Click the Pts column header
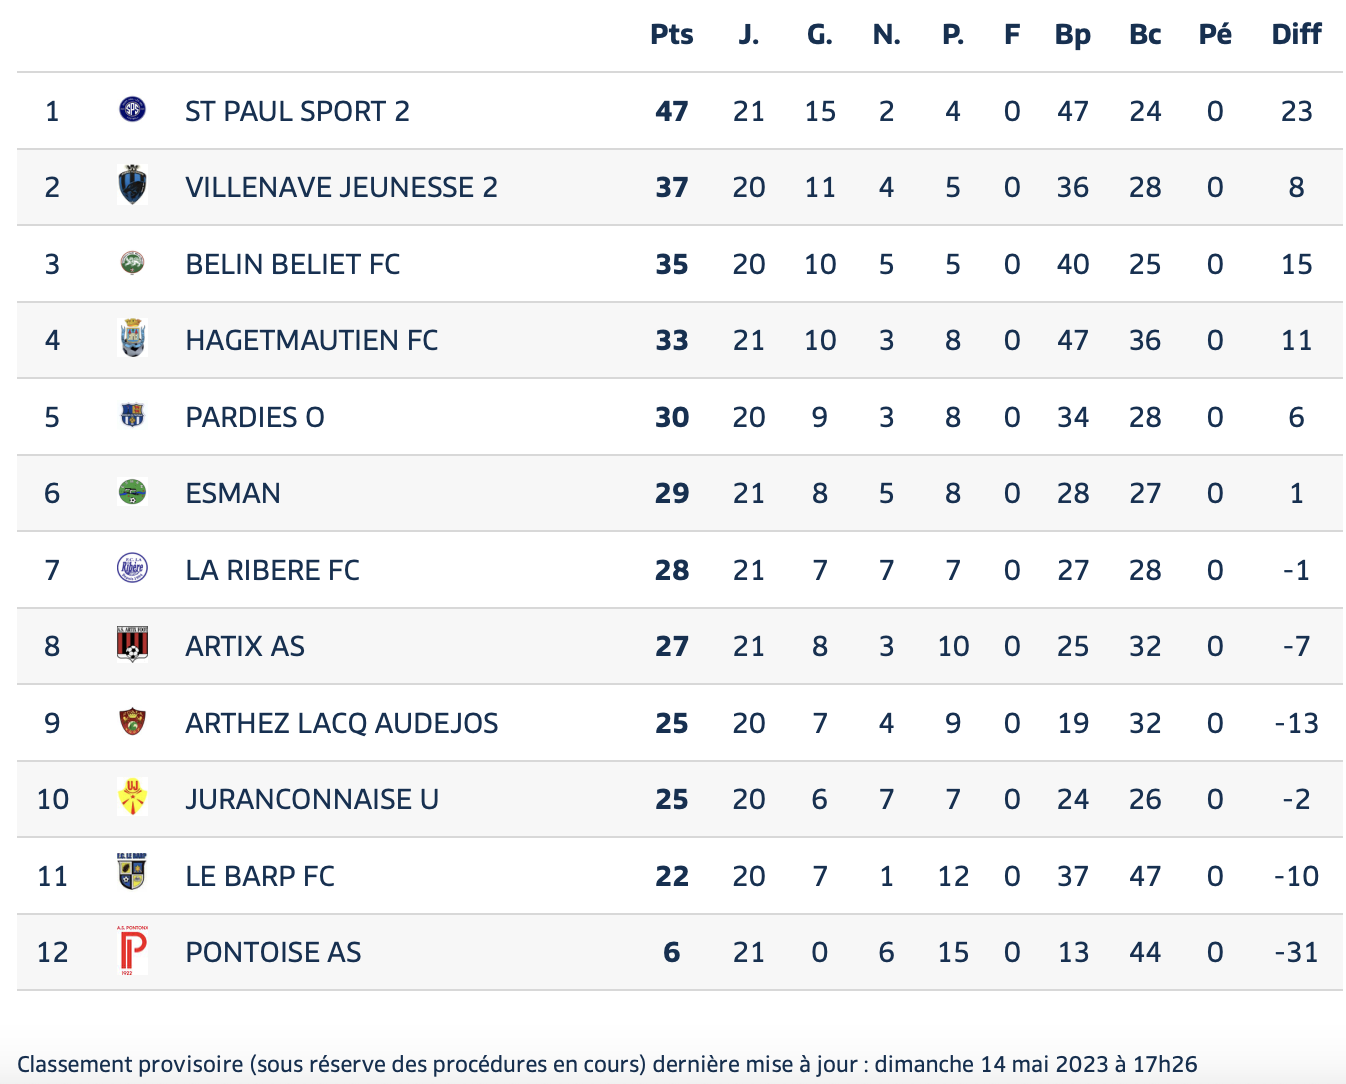This screenshot has width=1346, height=1084. pyautogui.click(x=672, y=34)
